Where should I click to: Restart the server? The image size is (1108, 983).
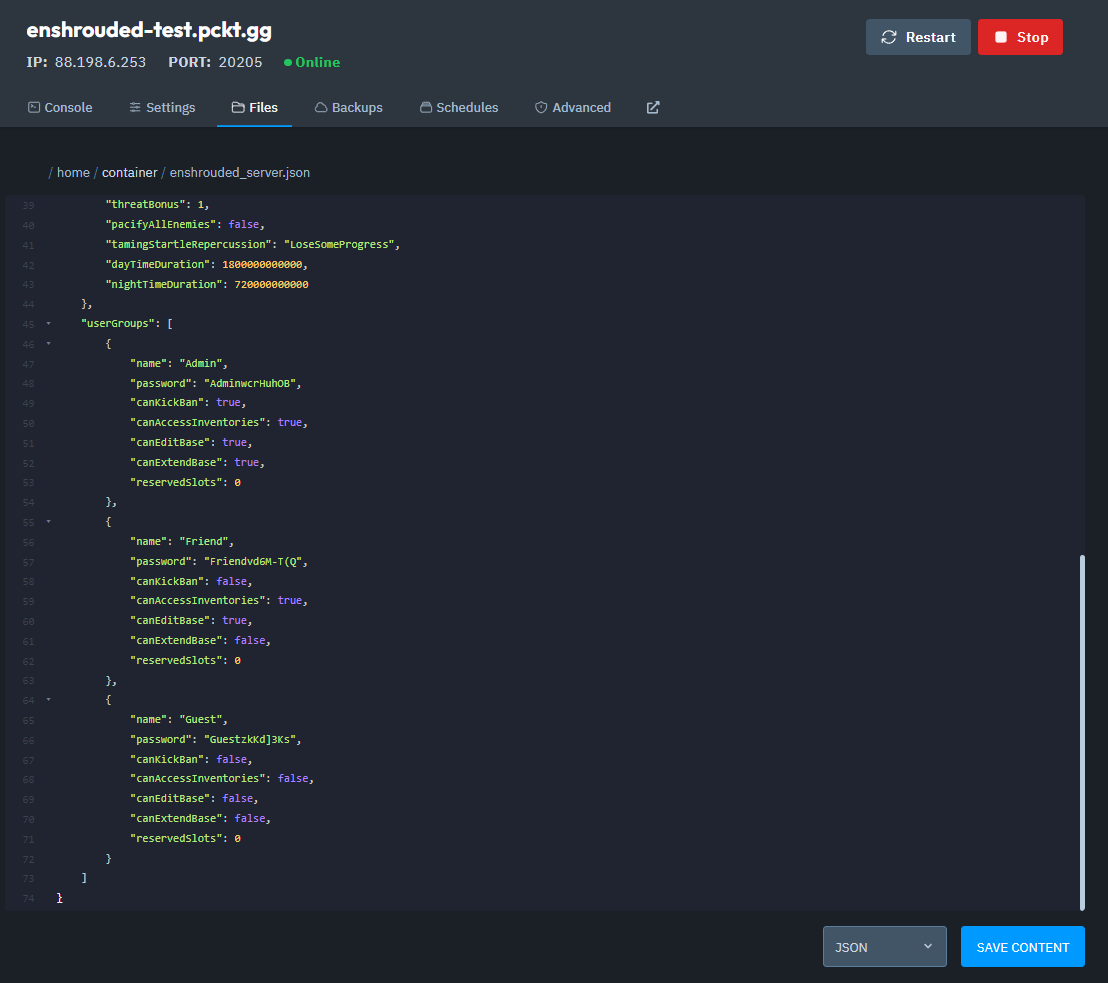tap(918, 37)
